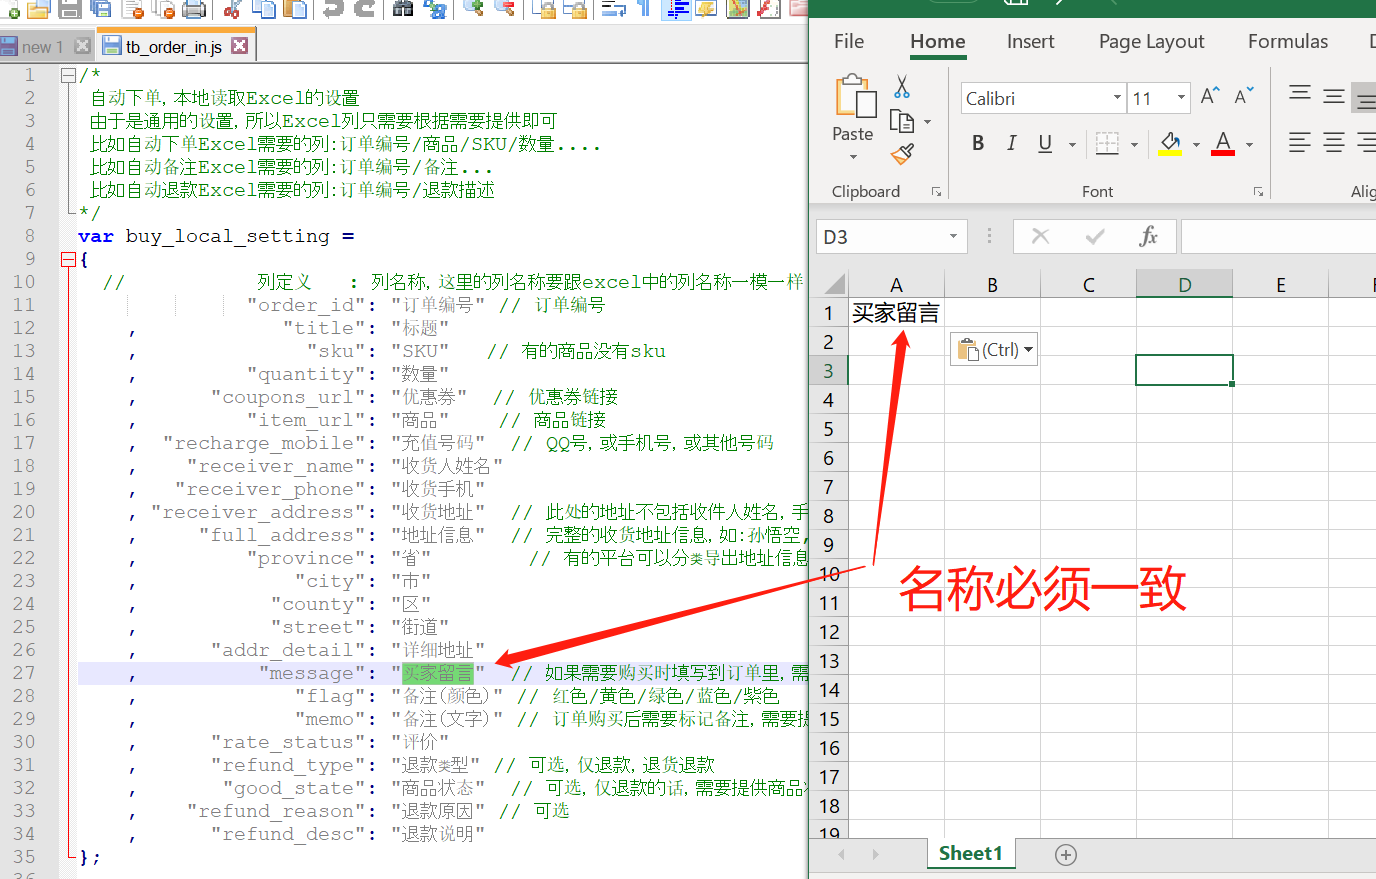1376x879 pixels.
Task: Click Notepad++ Cut scissors toolbar icon
Action: [x=232, y=9]
